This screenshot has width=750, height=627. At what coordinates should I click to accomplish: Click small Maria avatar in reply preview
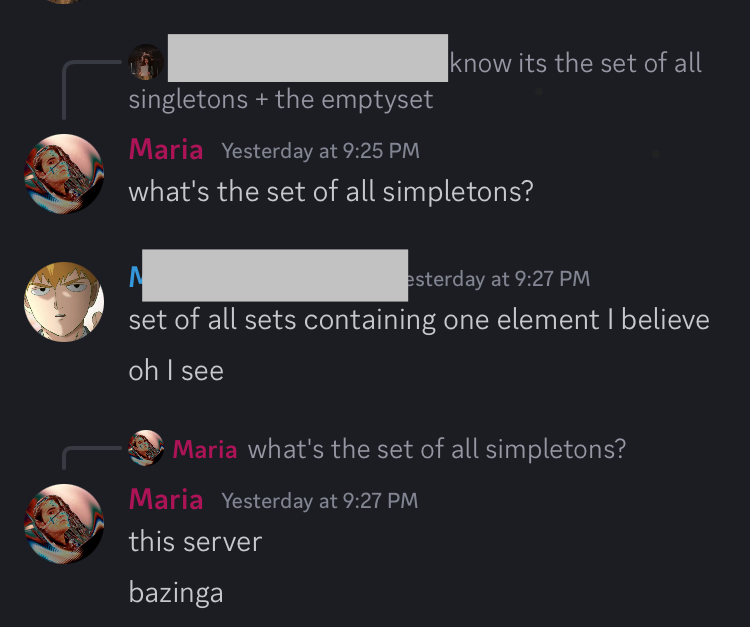[146, 448]
